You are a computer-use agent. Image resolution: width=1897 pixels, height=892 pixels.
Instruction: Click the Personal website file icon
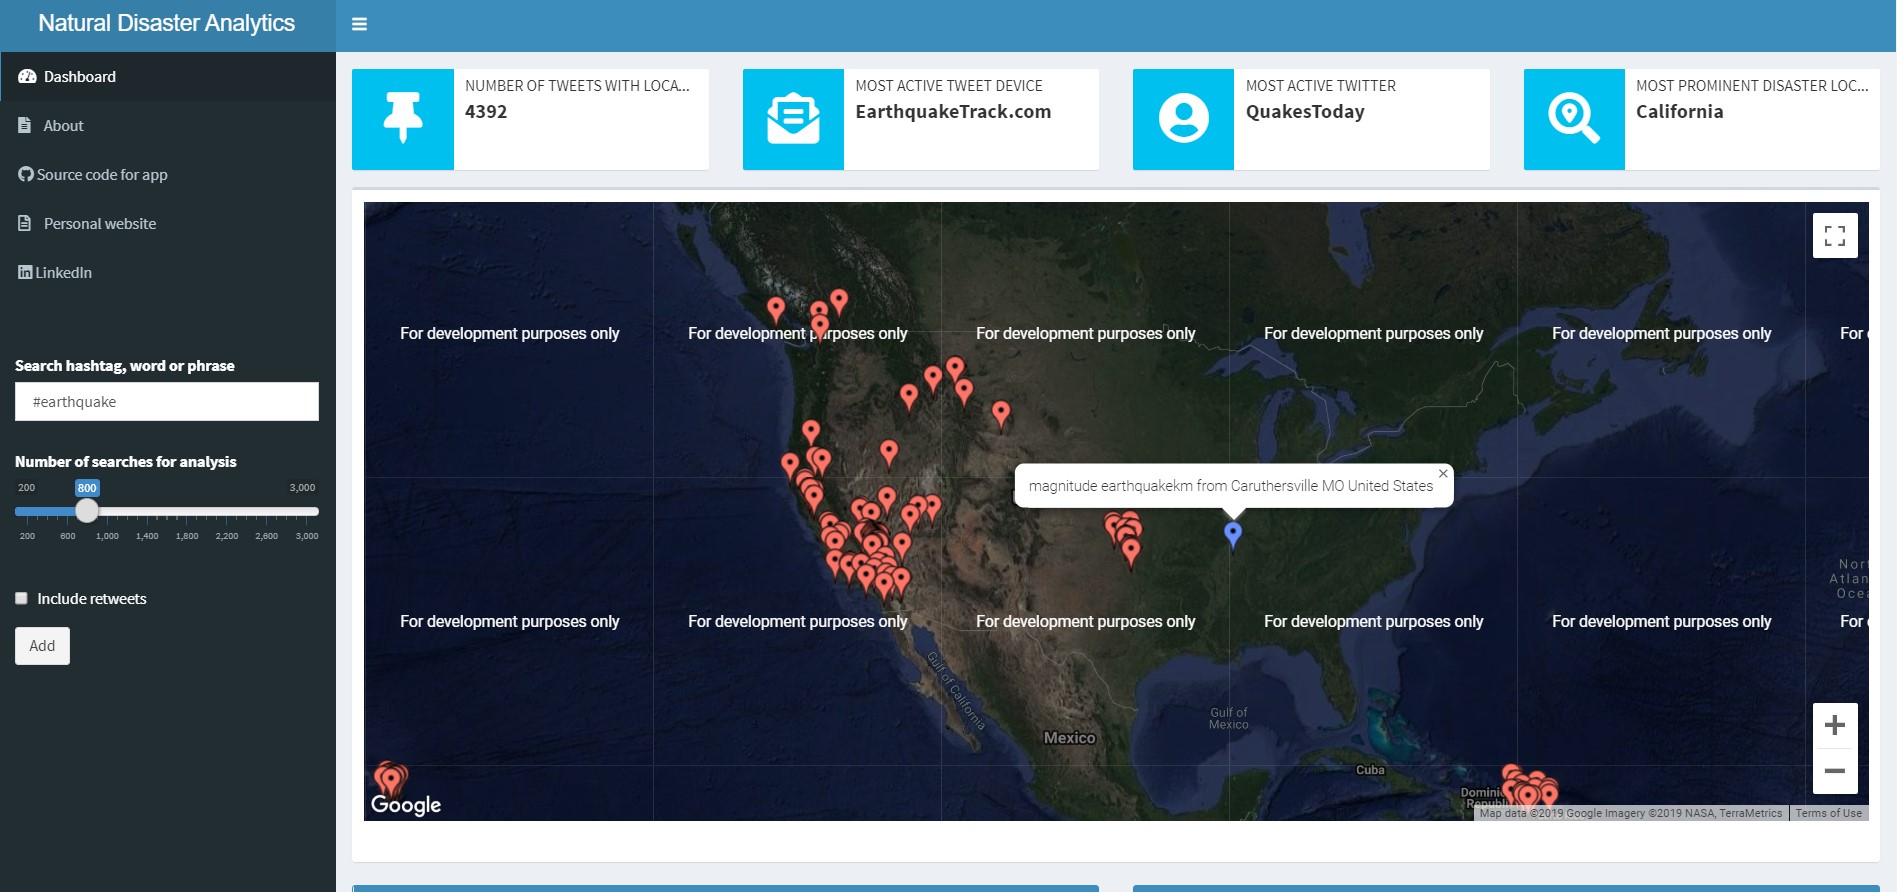25,223
